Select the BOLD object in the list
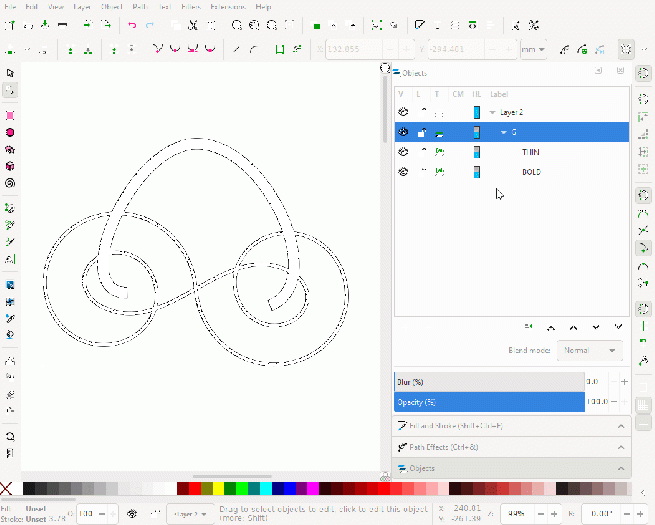Viewport: 655px width, 525px height. [531, 172]
